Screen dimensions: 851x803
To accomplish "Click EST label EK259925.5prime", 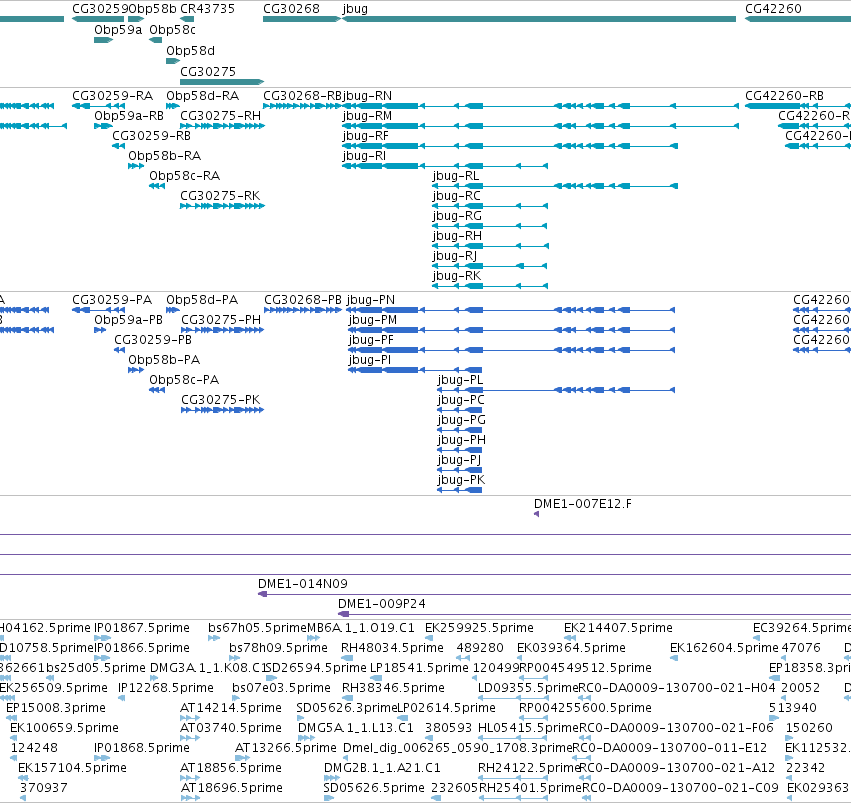I will click(x=479, y=628).
